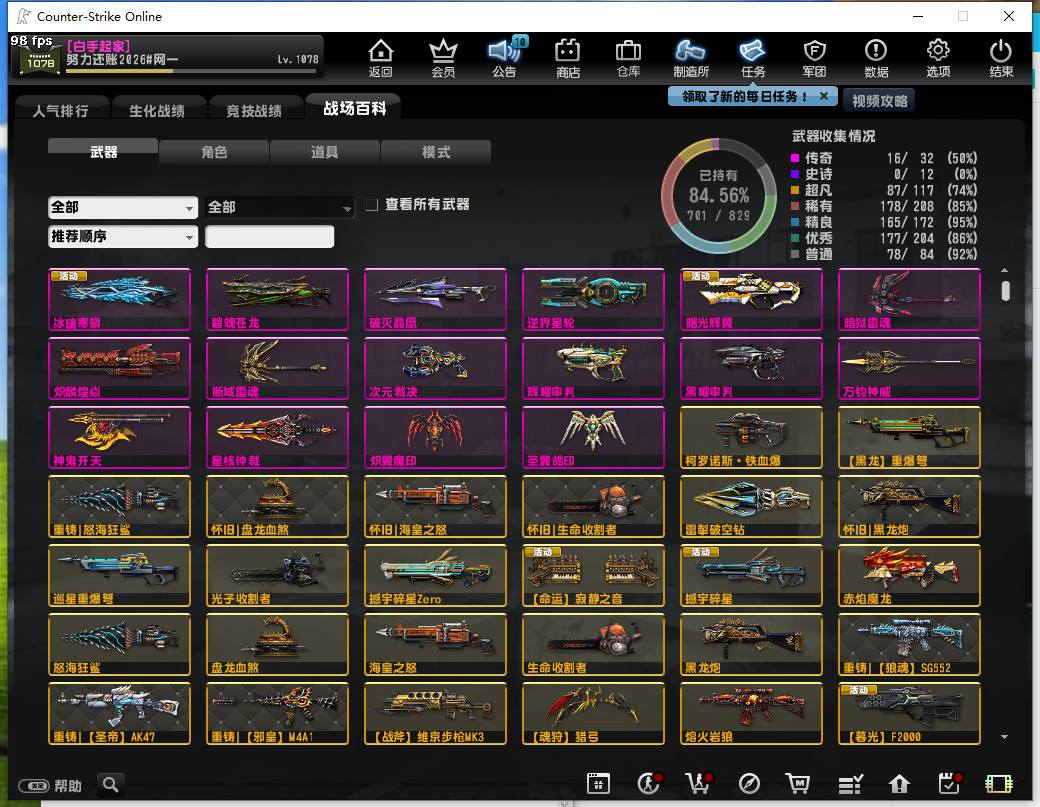
Task: Open the checklist icon in bottom bar
Action: [850, 784]
